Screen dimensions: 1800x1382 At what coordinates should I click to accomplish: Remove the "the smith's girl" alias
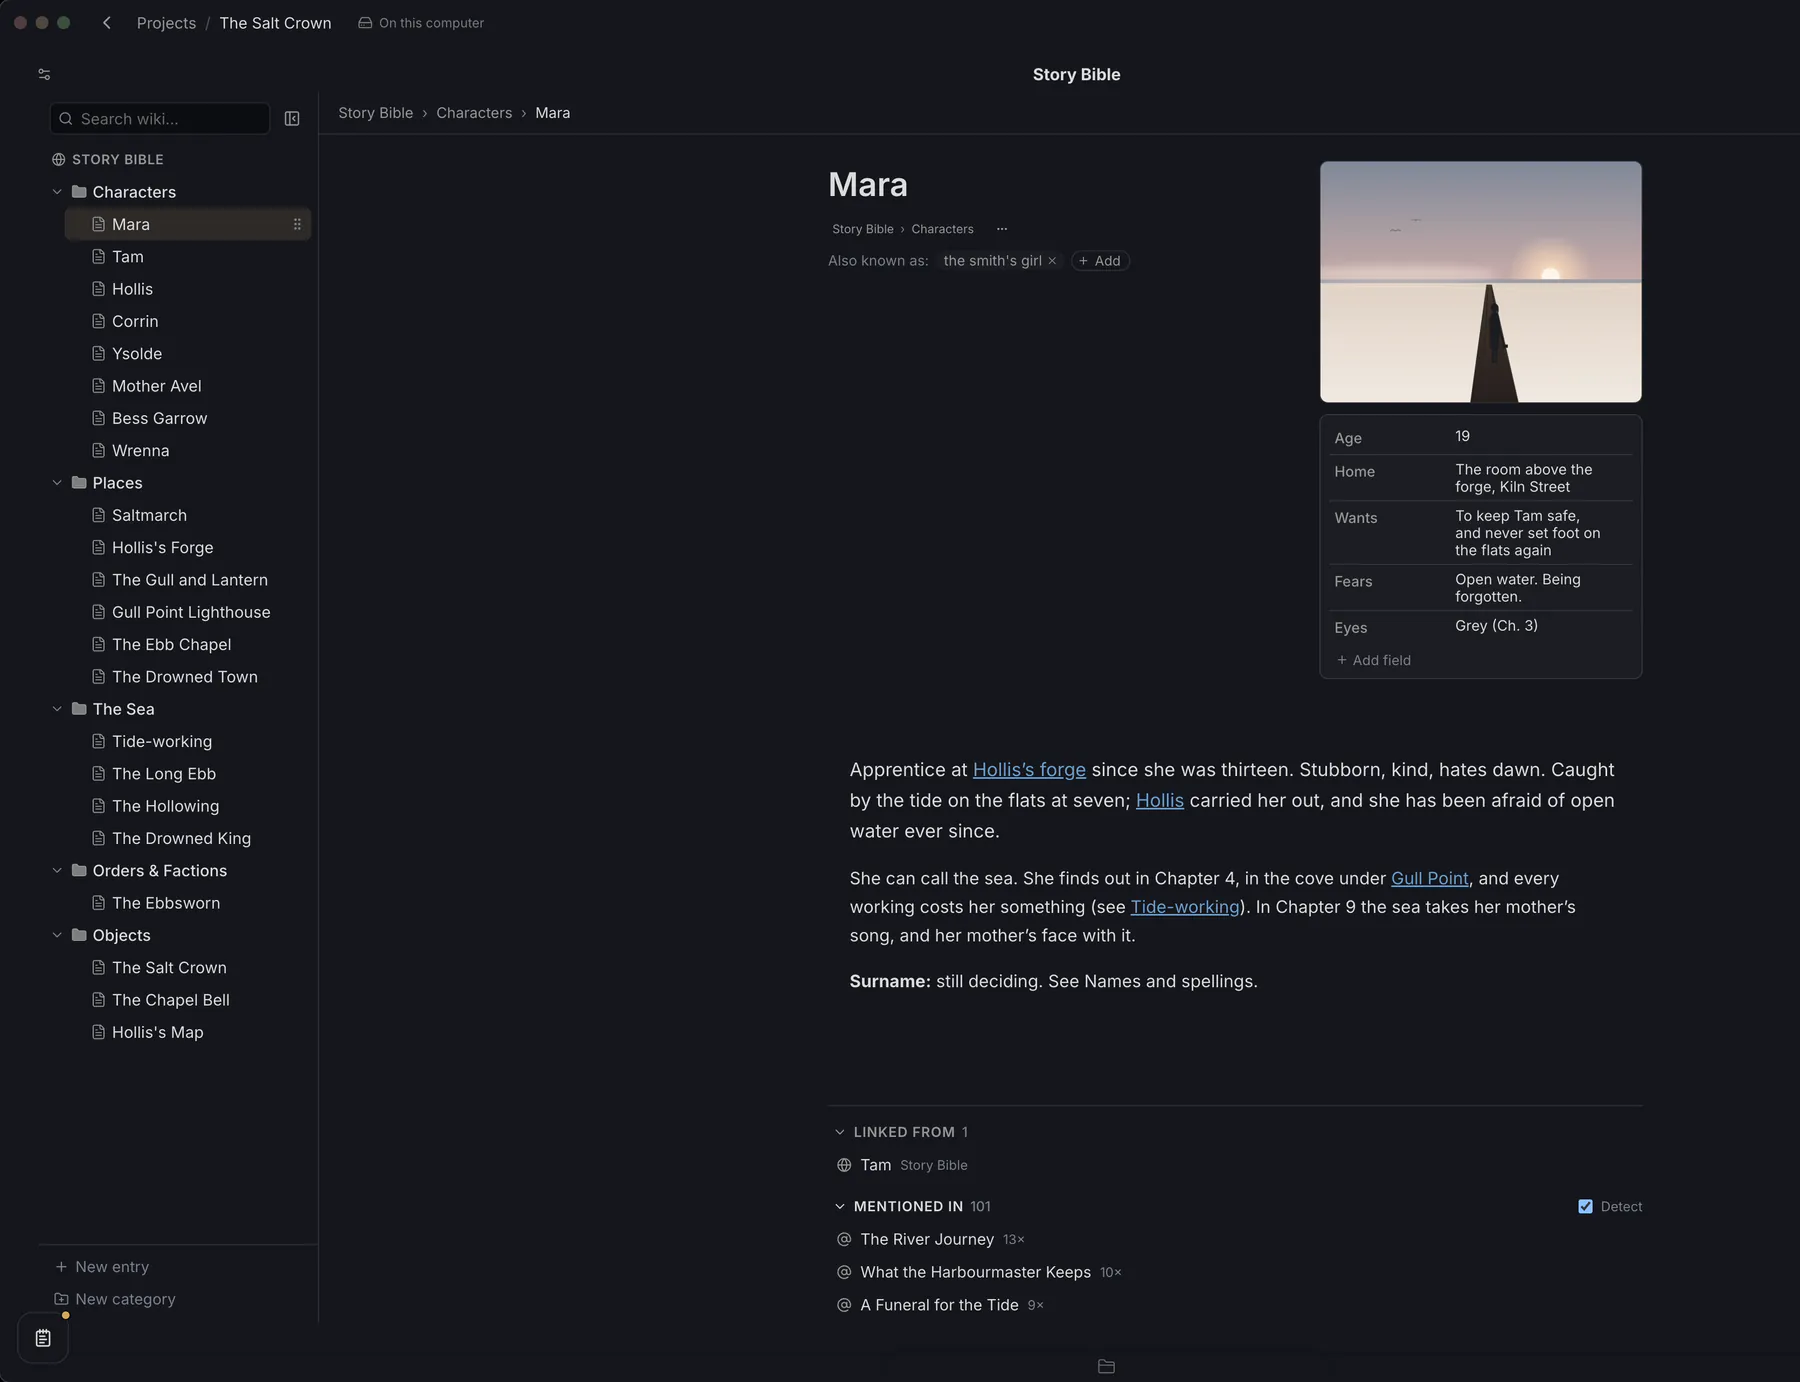pyautogui.click(x=1052, y=261)
